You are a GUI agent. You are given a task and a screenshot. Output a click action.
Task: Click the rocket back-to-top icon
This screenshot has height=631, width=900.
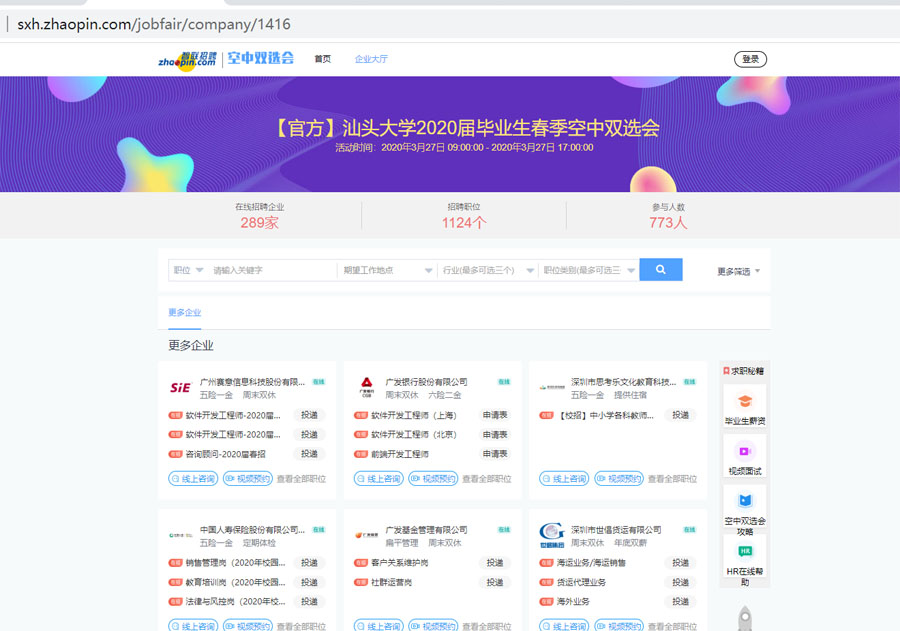(744, 618)
